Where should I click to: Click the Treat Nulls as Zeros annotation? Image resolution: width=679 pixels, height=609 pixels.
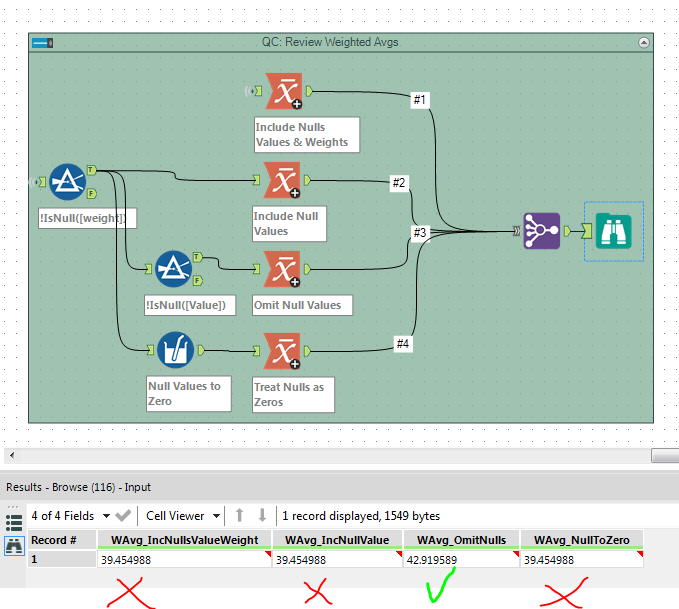(293, 394)
